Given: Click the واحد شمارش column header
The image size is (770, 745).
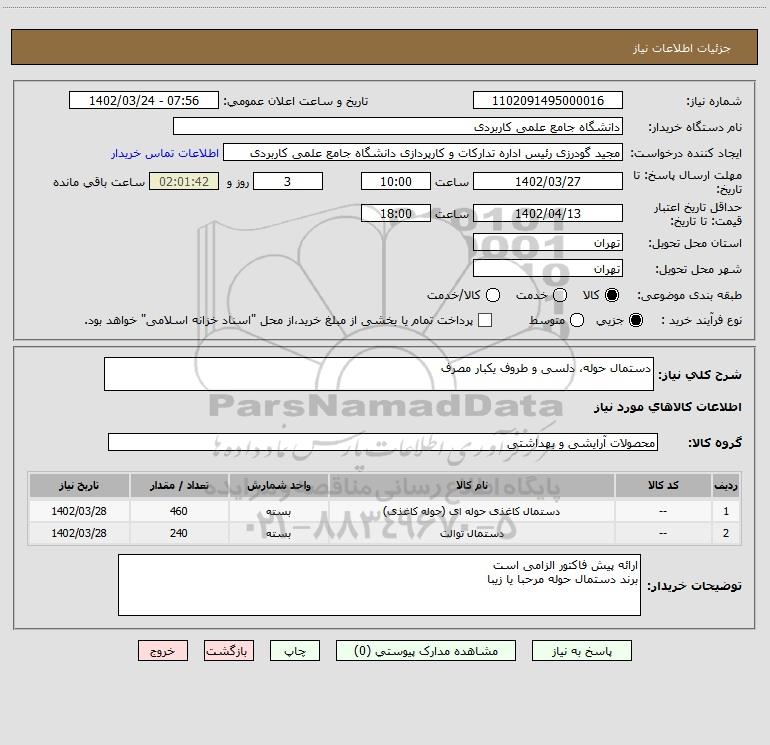Looking at the screenshot, I should click(278, 485).
